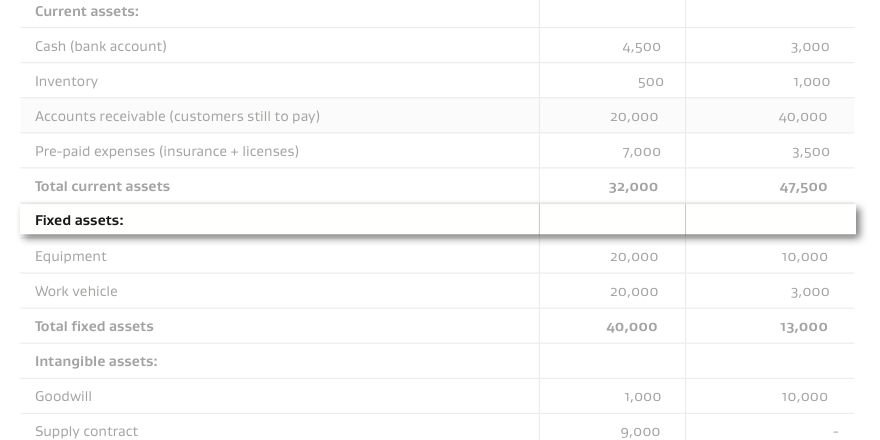The width and height of the screenshot is (880, 440).
Task: Select the Inventory row label
Action: tap(66, 81)
